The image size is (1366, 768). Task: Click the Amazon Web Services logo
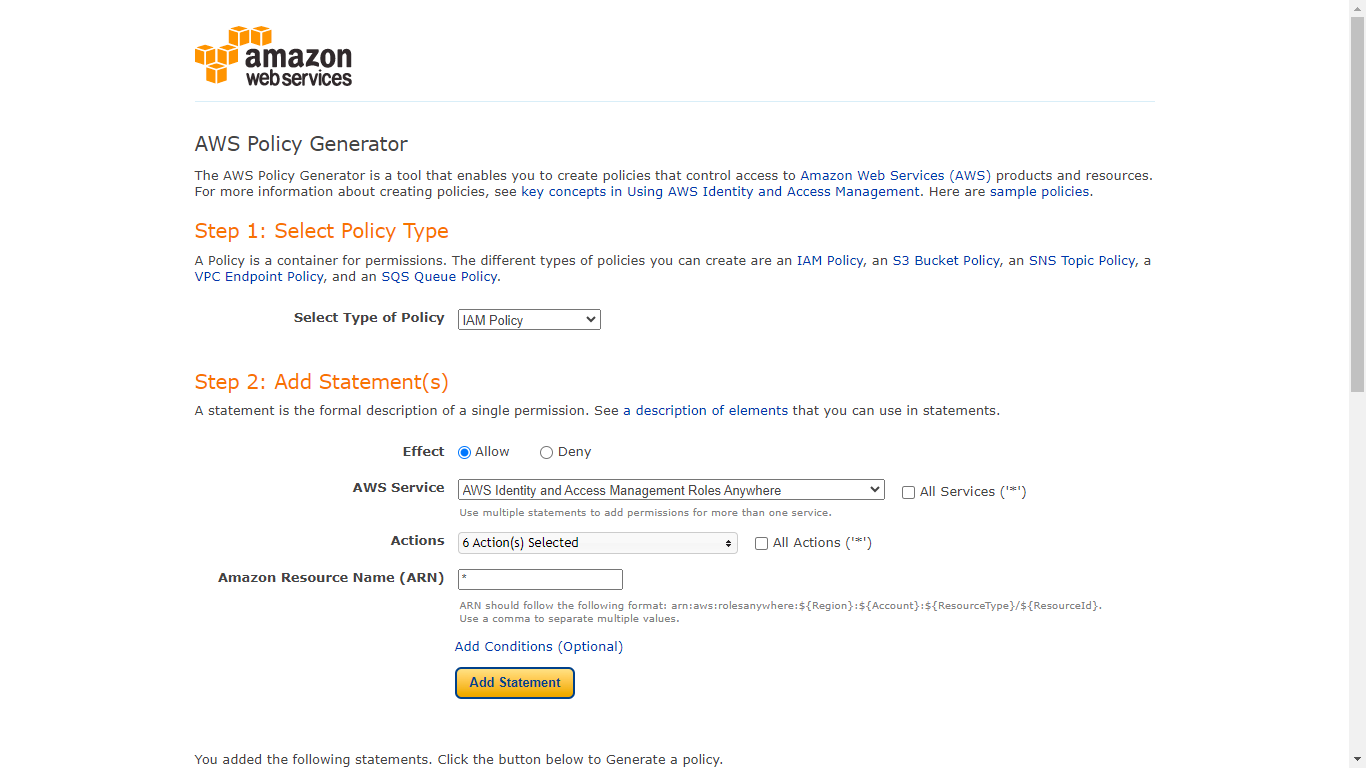(x=273, y=56)
